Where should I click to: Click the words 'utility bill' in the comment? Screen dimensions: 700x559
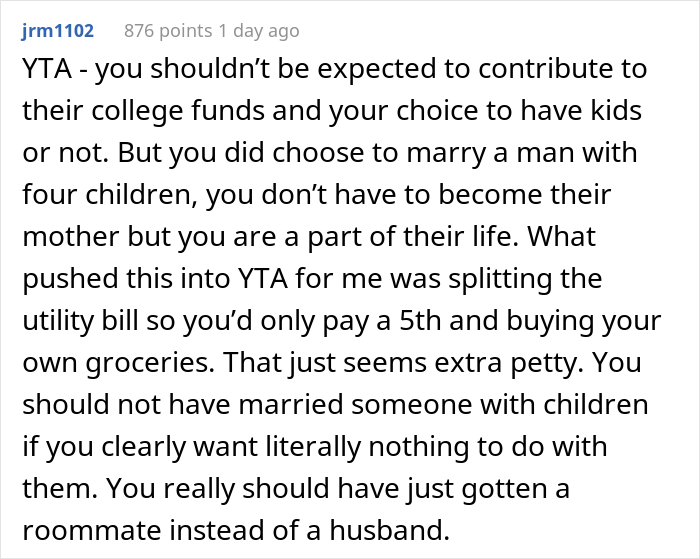click(x=80, y=321)
